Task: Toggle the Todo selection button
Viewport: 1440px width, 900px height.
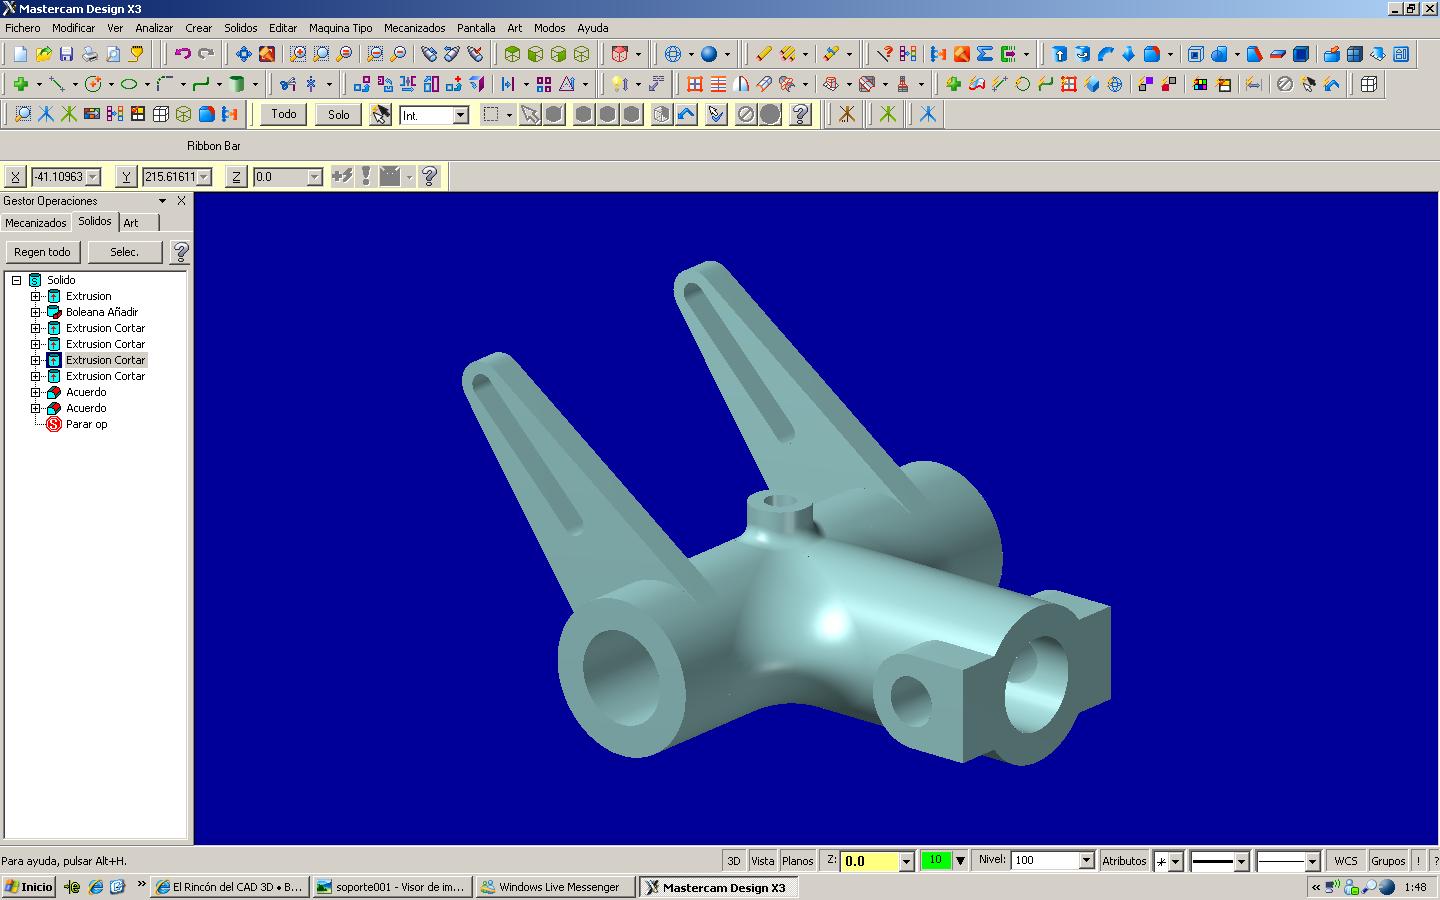Action: coord(284,114)
